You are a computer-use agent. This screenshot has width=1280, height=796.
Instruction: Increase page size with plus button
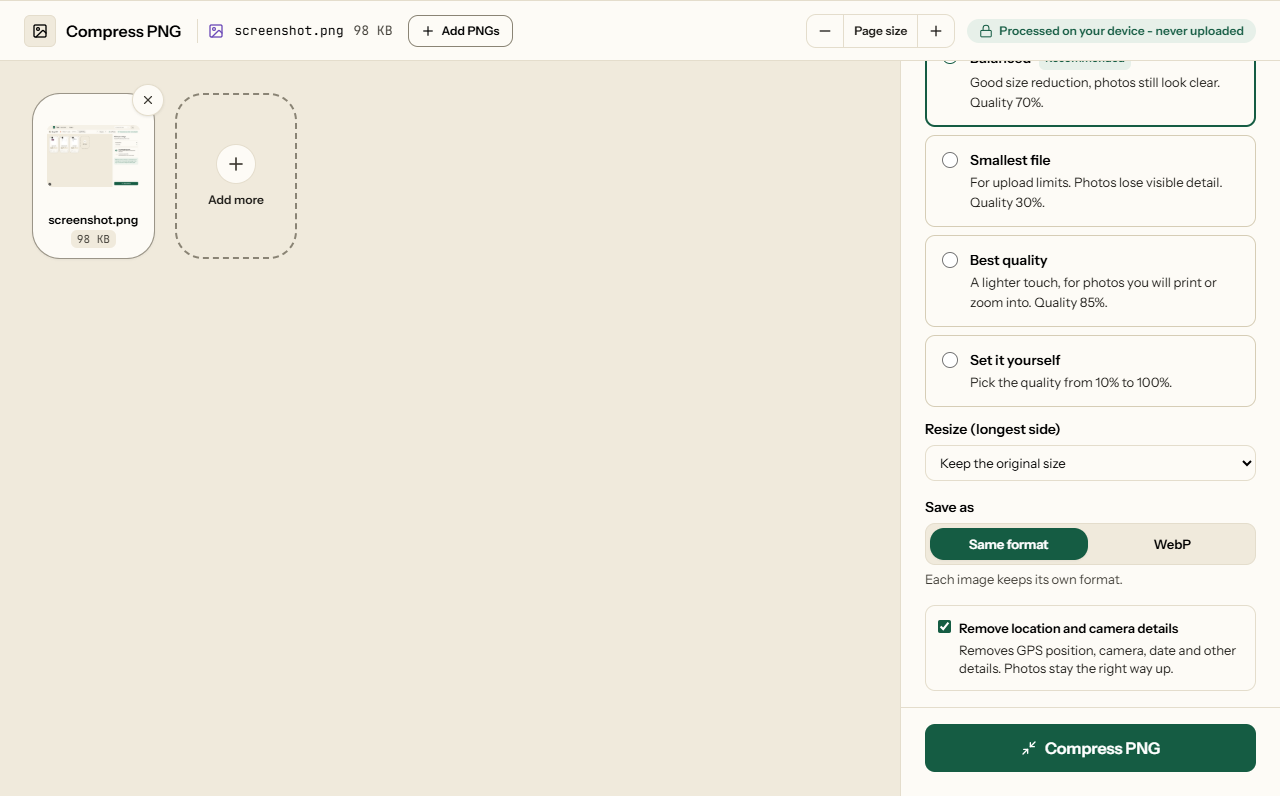[x=936, y=31]
